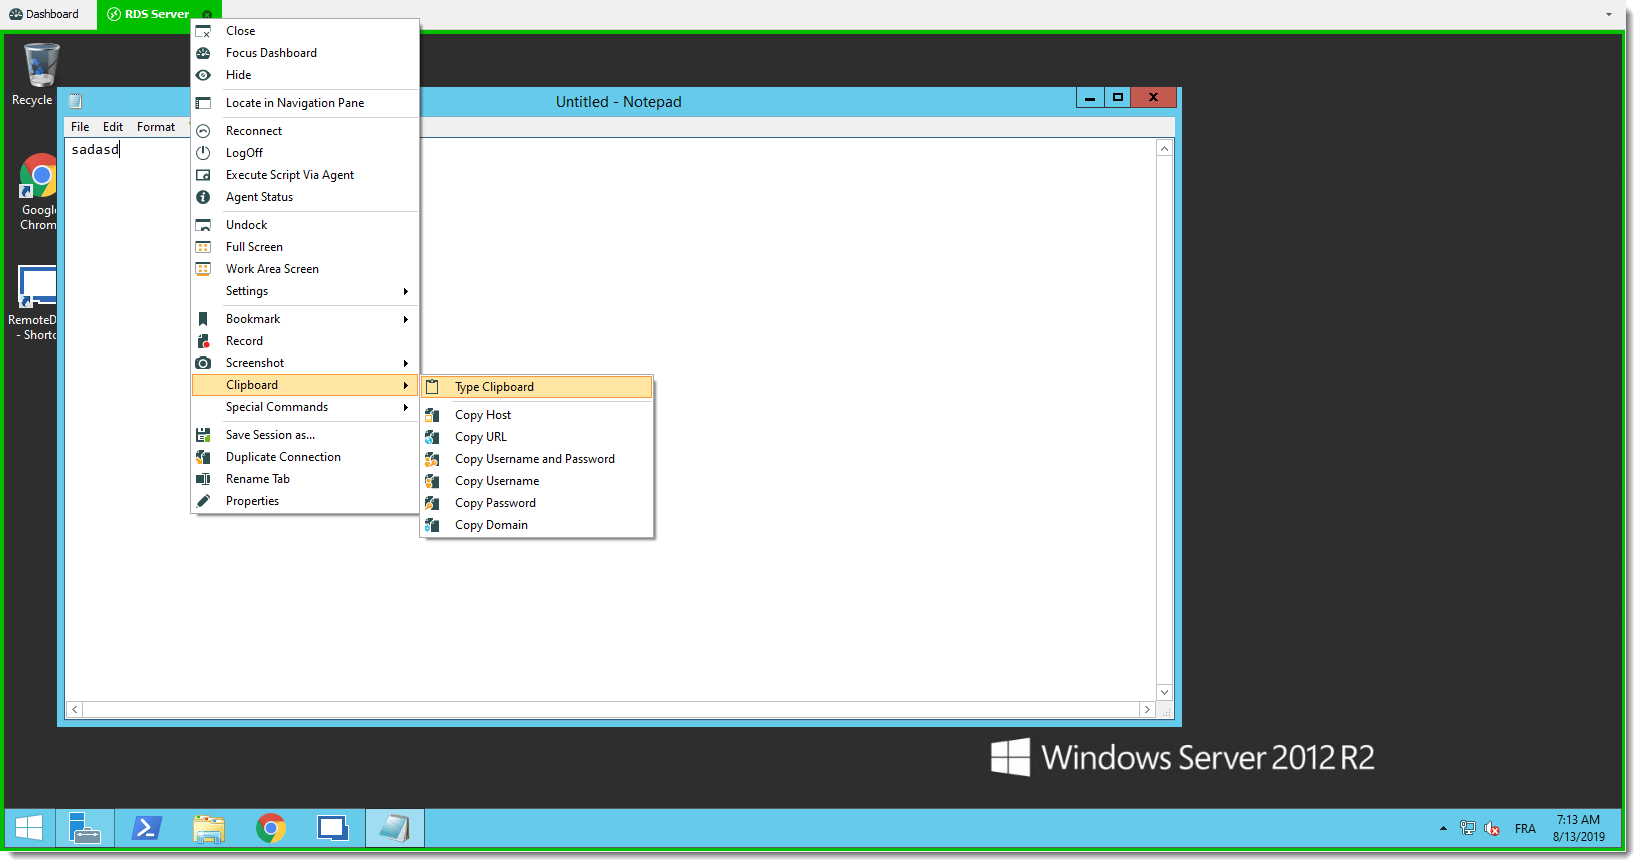The height and width of the screenshot is (867, 1641).
Task: Click the Execute Script Via Agent icon
Action: coord(203,175)
